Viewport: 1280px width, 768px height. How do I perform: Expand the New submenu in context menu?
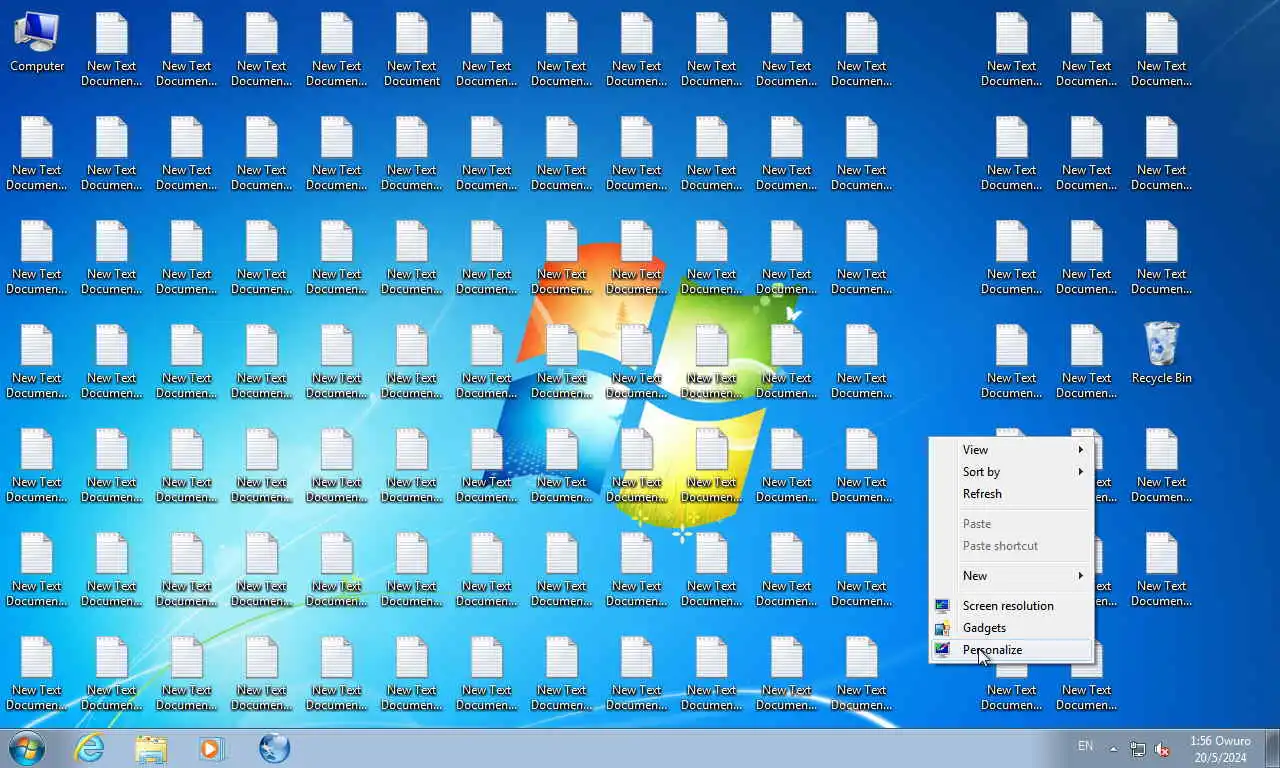pos(1011,576)
